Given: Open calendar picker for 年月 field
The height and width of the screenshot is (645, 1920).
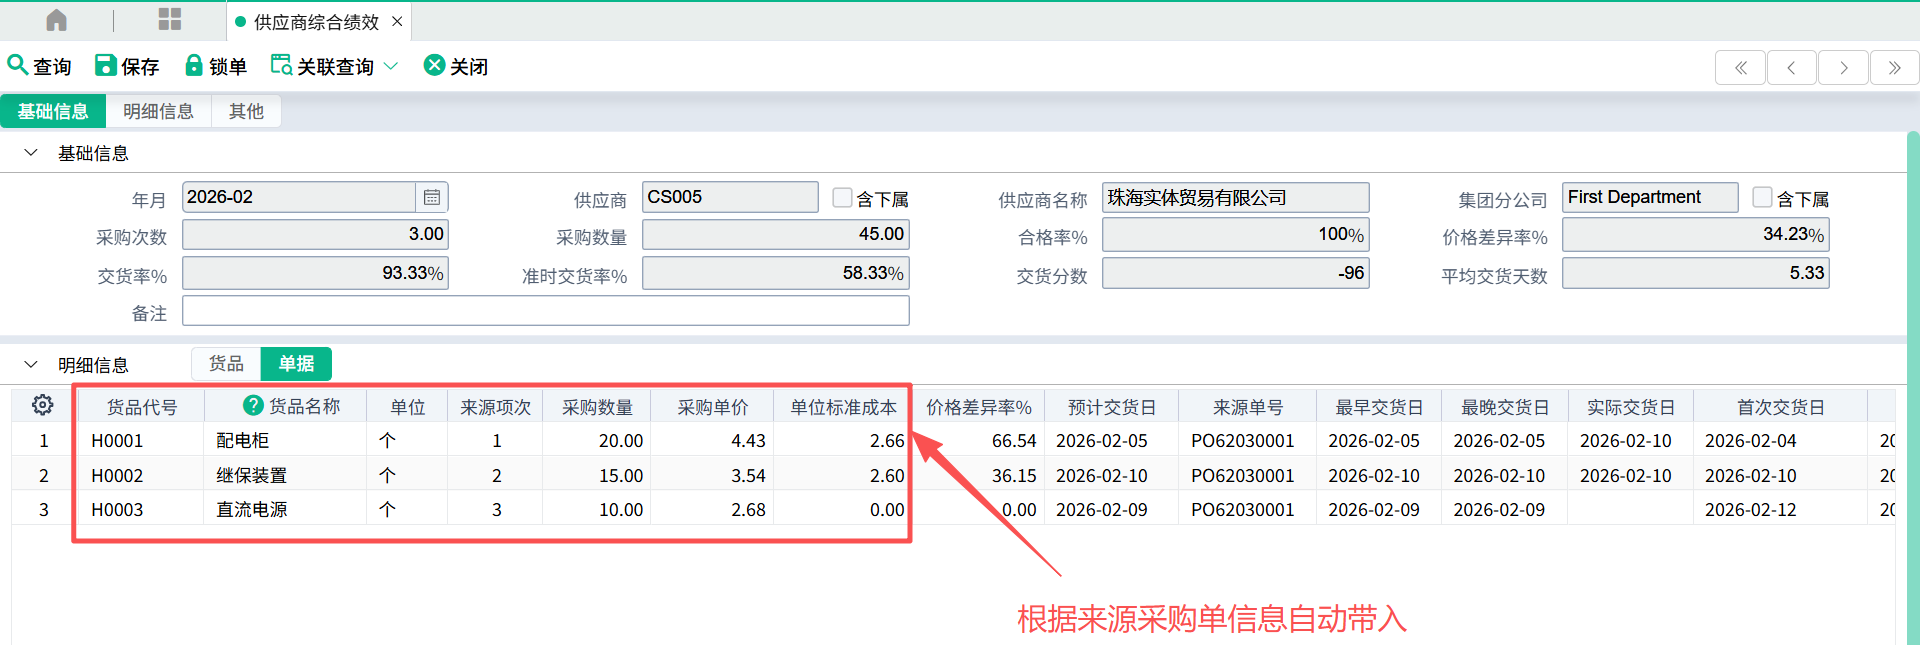Looking at the screenshot, I should 432,197.
